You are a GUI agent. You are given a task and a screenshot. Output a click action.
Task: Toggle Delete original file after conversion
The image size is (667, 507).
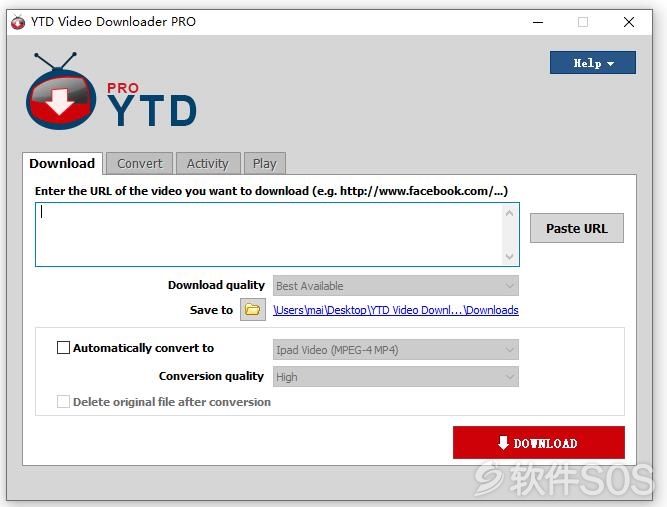tap(63, 402)
